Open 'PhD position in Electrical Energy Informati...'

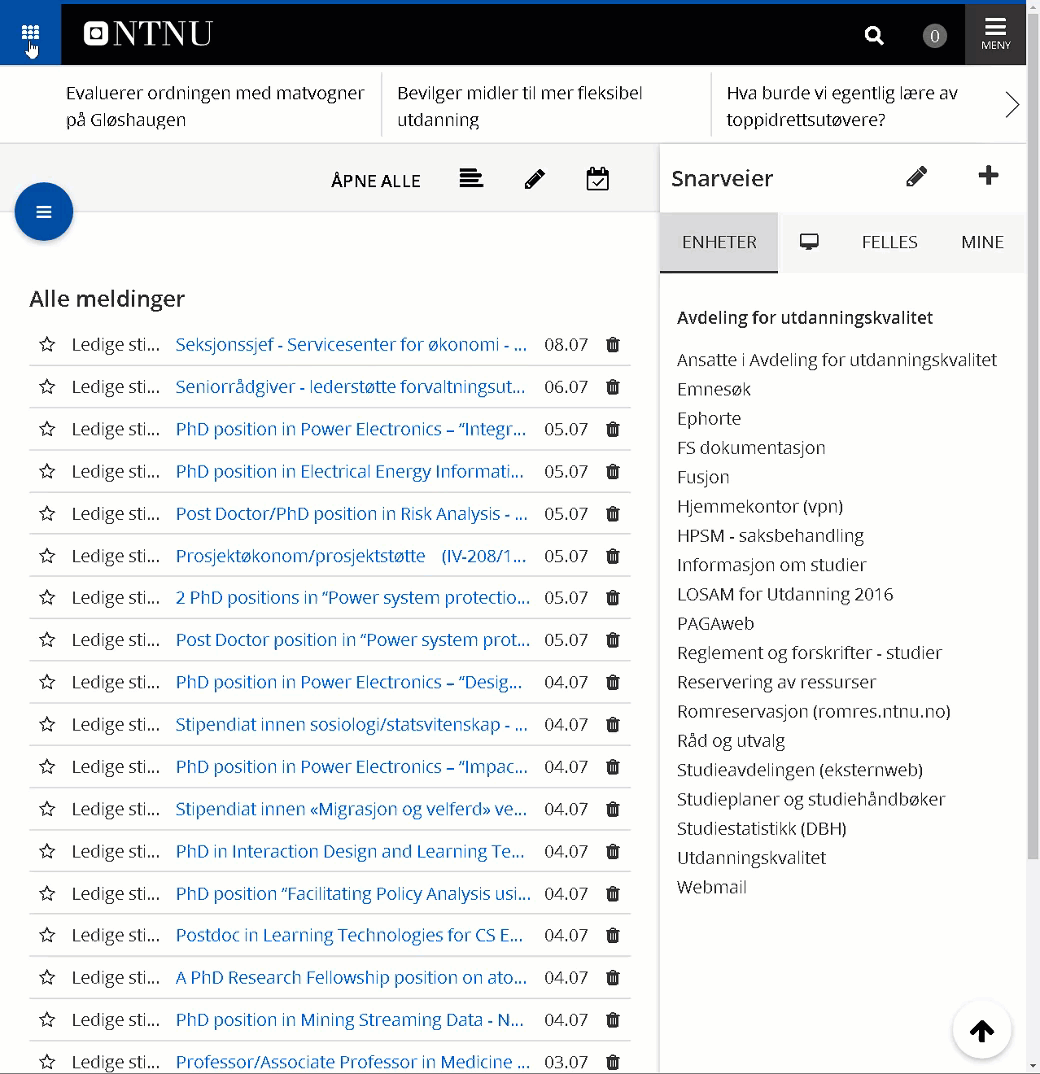pos(349,471)
